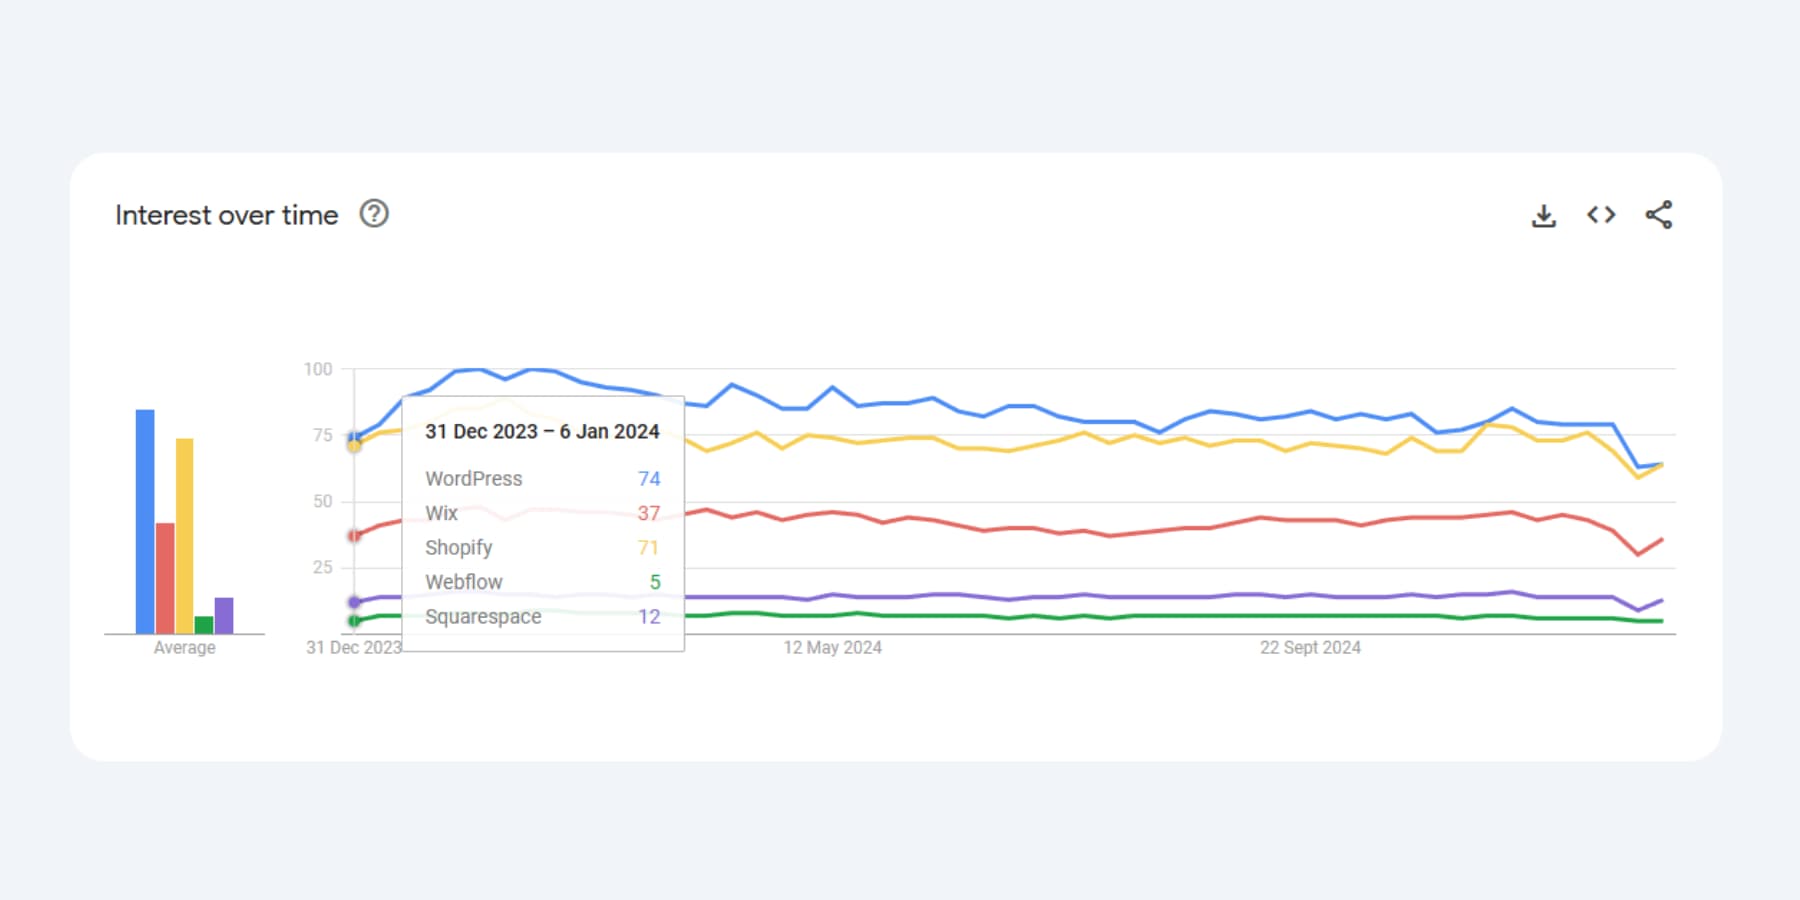The height and width of the screenshot is (900, 1800).
Task: Select the Average label below the bars
Action: [x=185, y=647]
